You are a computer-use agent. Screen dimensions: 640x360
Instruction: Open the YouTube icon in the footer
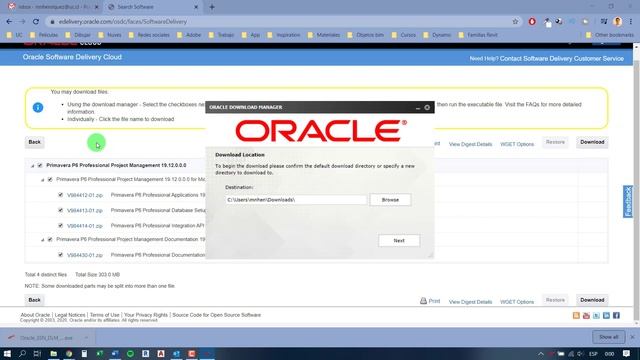(586, 316)
